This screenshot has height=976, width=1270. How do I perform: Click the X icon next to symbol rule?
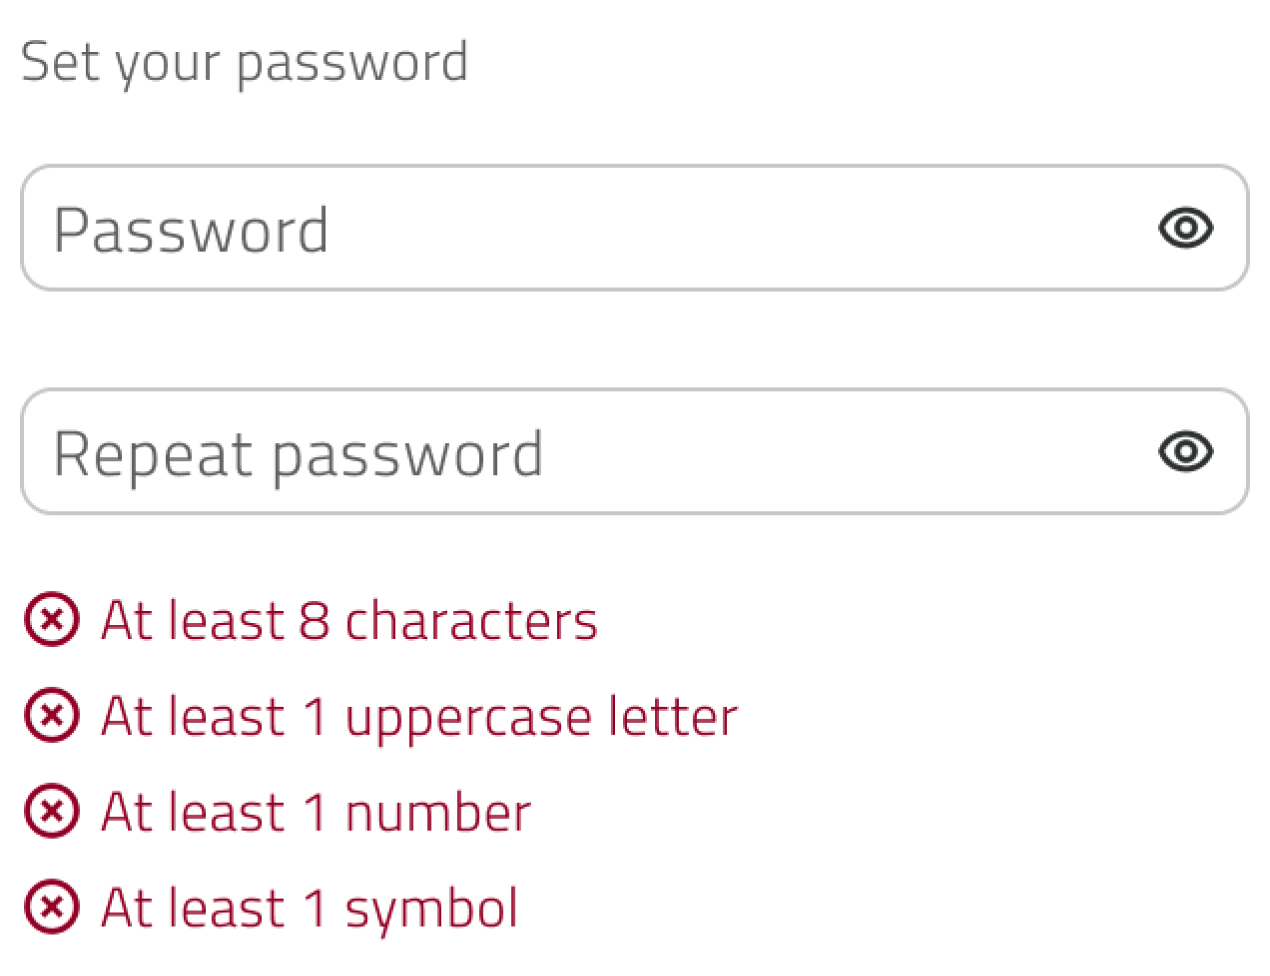click(51, 907)
